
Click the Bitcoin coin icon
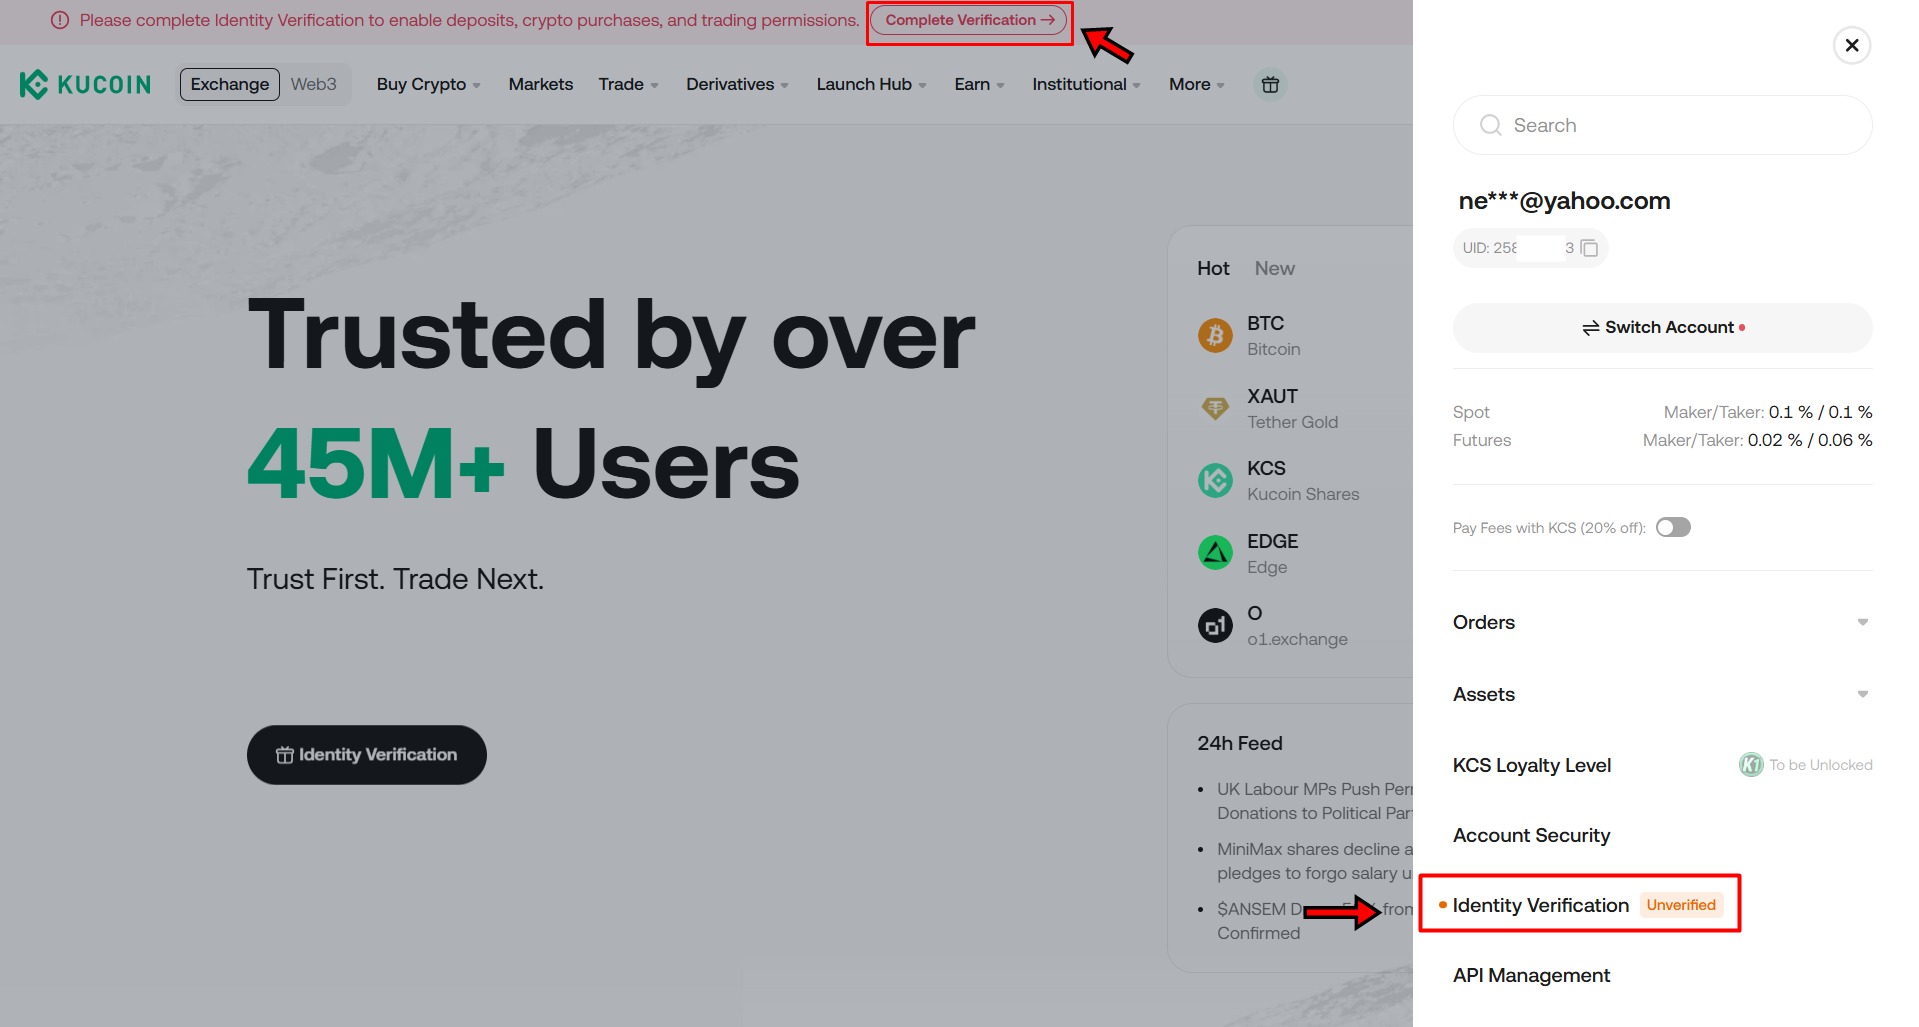point(1215,335)
